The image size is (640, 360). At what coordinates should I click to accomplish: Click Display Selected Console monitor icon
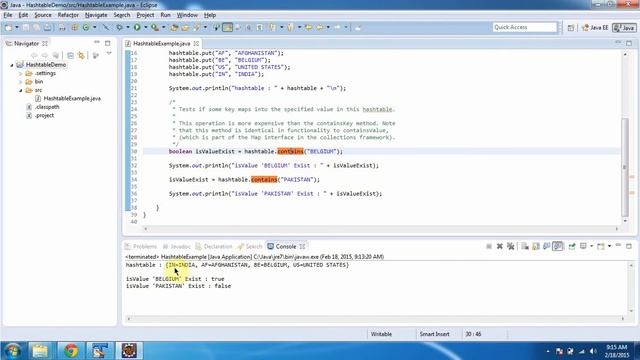pyautogui.click(x=583, y=246)
